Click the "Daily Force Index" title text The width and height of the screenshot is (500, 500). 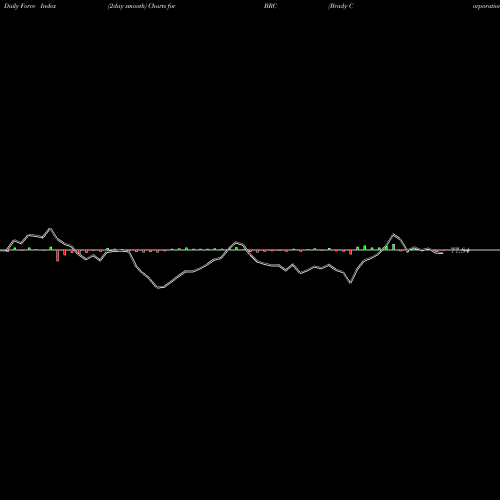coord(30,6)
